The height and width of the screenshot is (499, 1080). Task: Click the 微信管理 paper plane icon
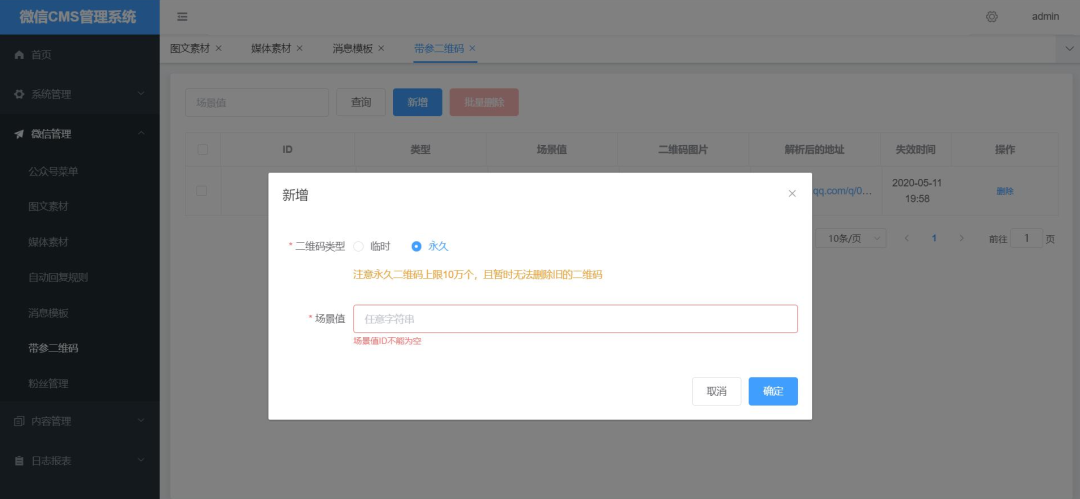click(19, 134)
